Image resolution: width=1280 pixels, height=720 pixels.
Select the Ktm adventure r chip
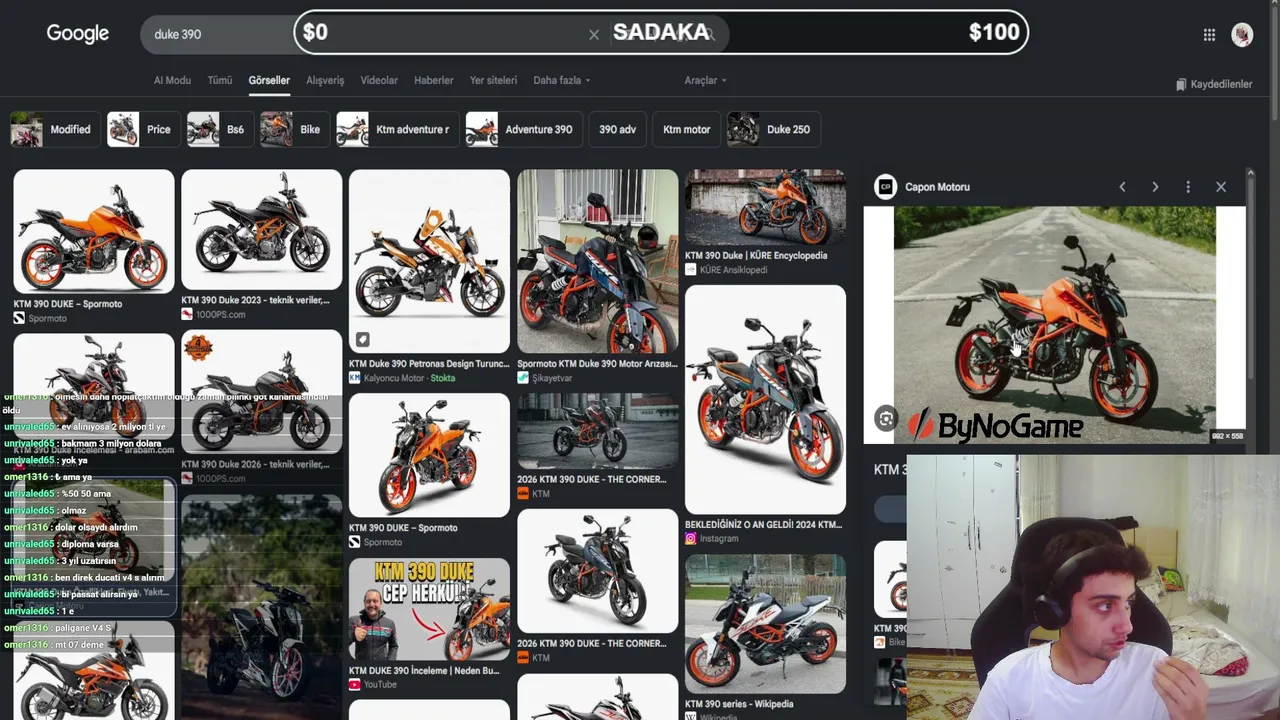(x=398, y=129)
